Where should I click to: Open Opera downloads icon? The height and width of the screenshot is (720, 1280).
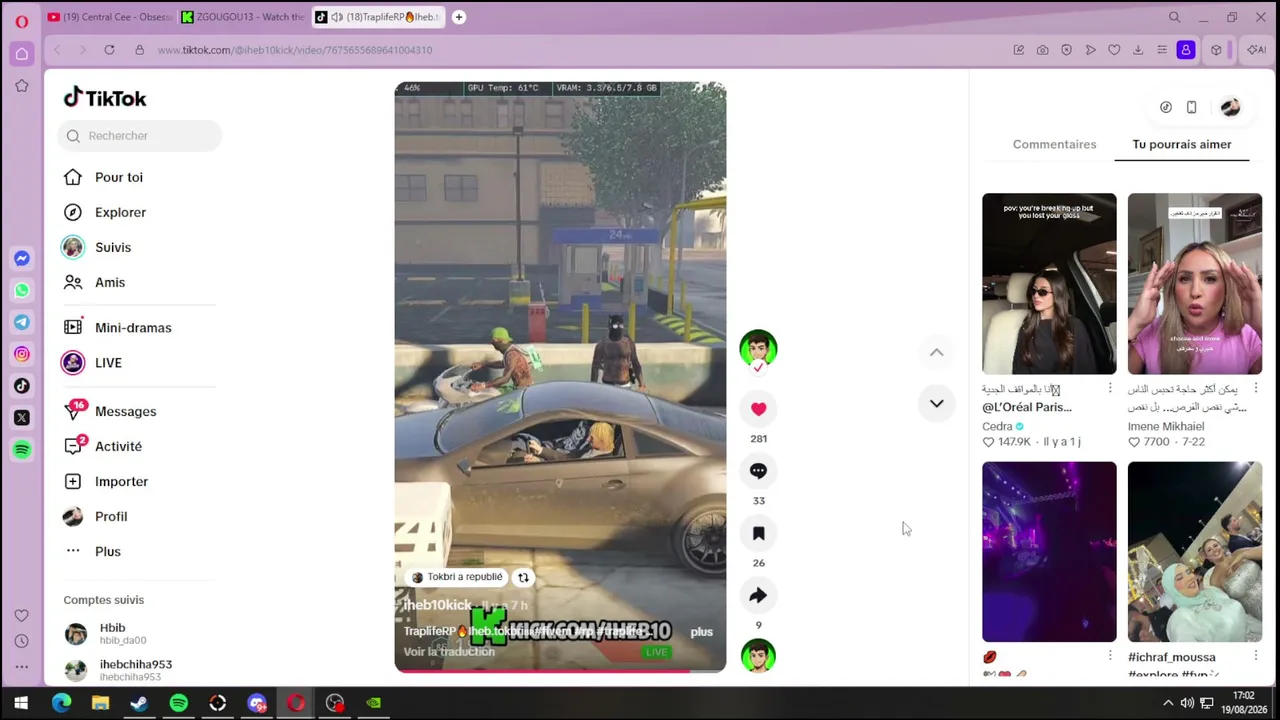tap(1138, 50)
